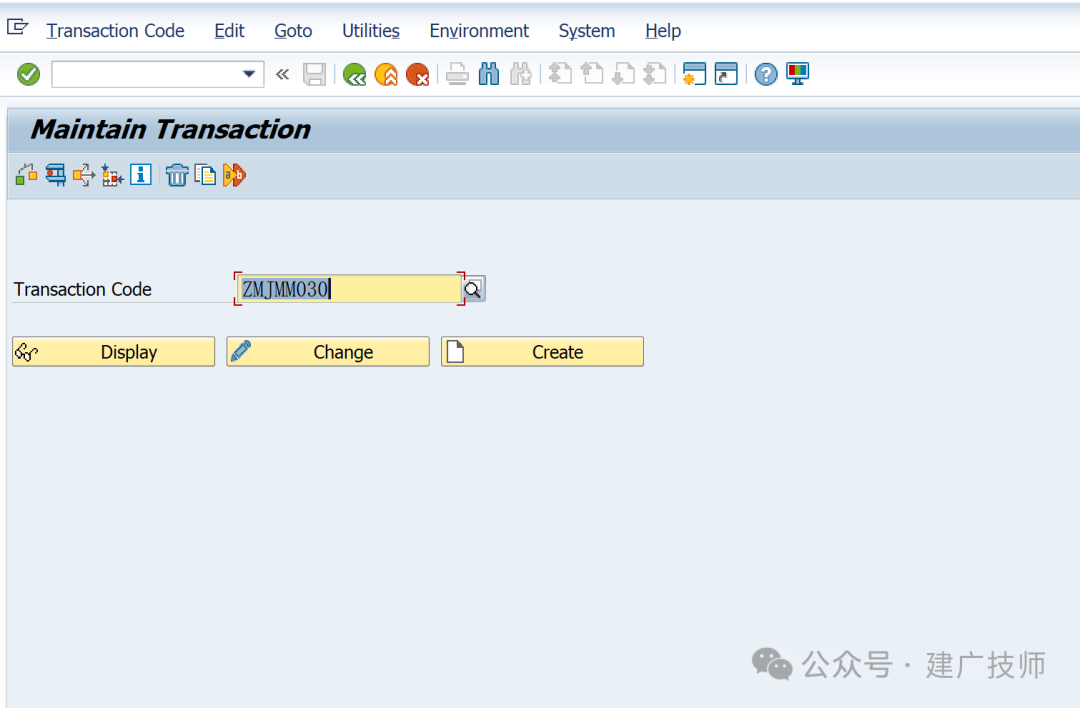
Task: Open the Transaction Code menu
Action: click(x=116, y=31)
